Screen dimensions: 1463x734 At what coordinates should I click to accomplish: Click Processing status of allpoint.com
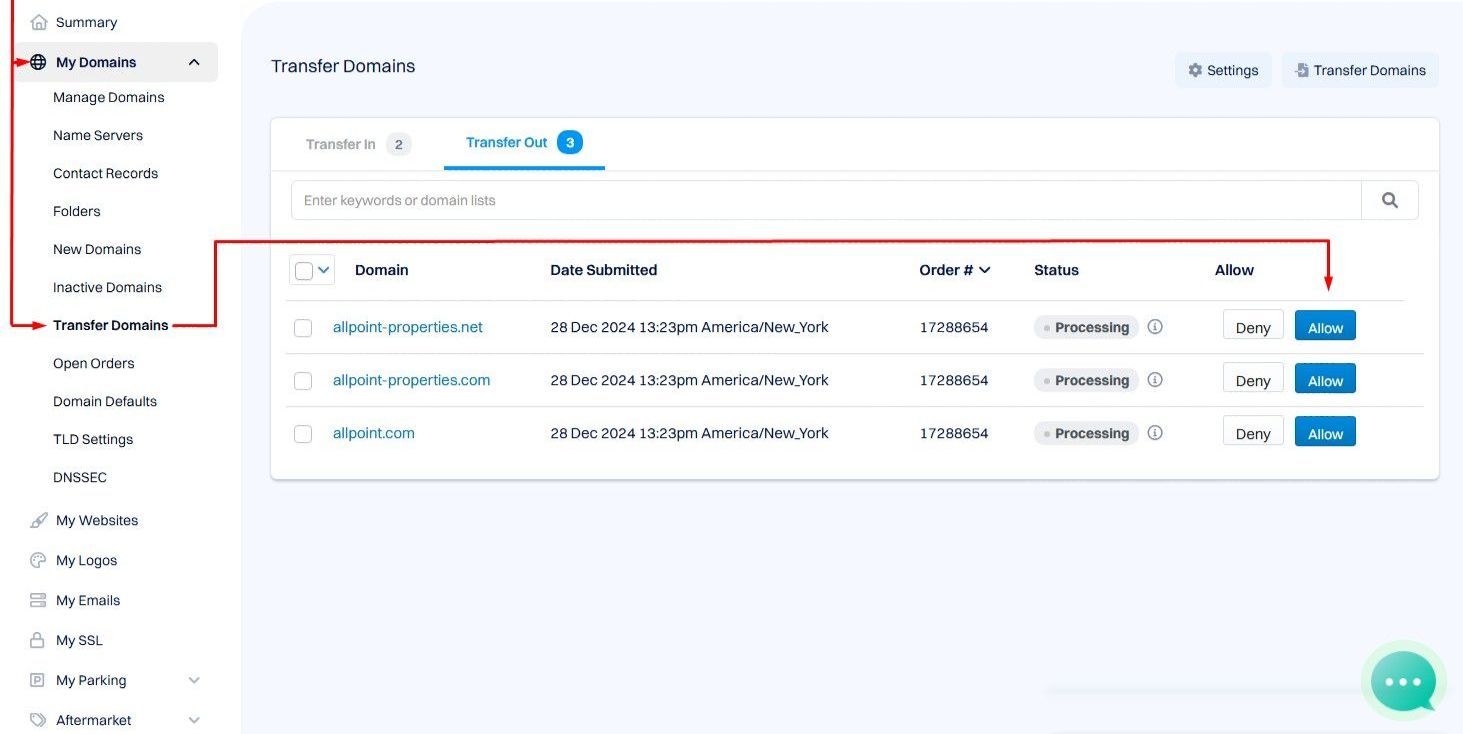point(1086,433)
